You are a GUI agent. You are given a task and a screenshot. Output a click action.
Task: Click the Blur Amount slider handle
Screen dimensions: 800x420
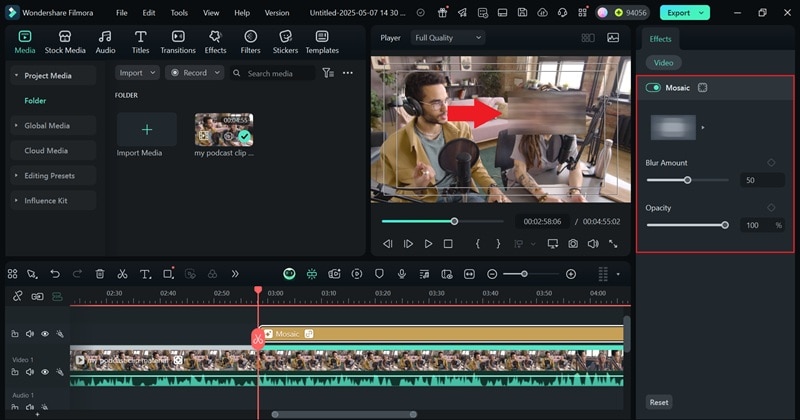[x=687, y=180]
